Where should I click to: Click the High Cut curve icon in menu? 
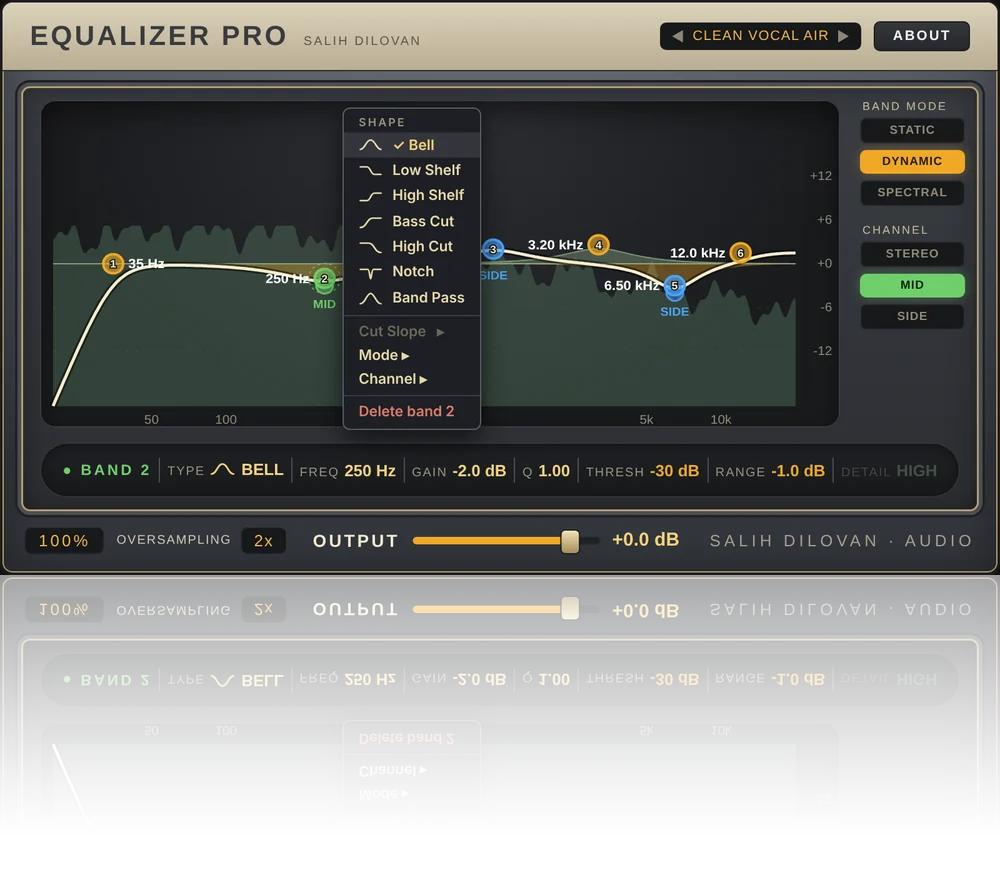(371, 247)
